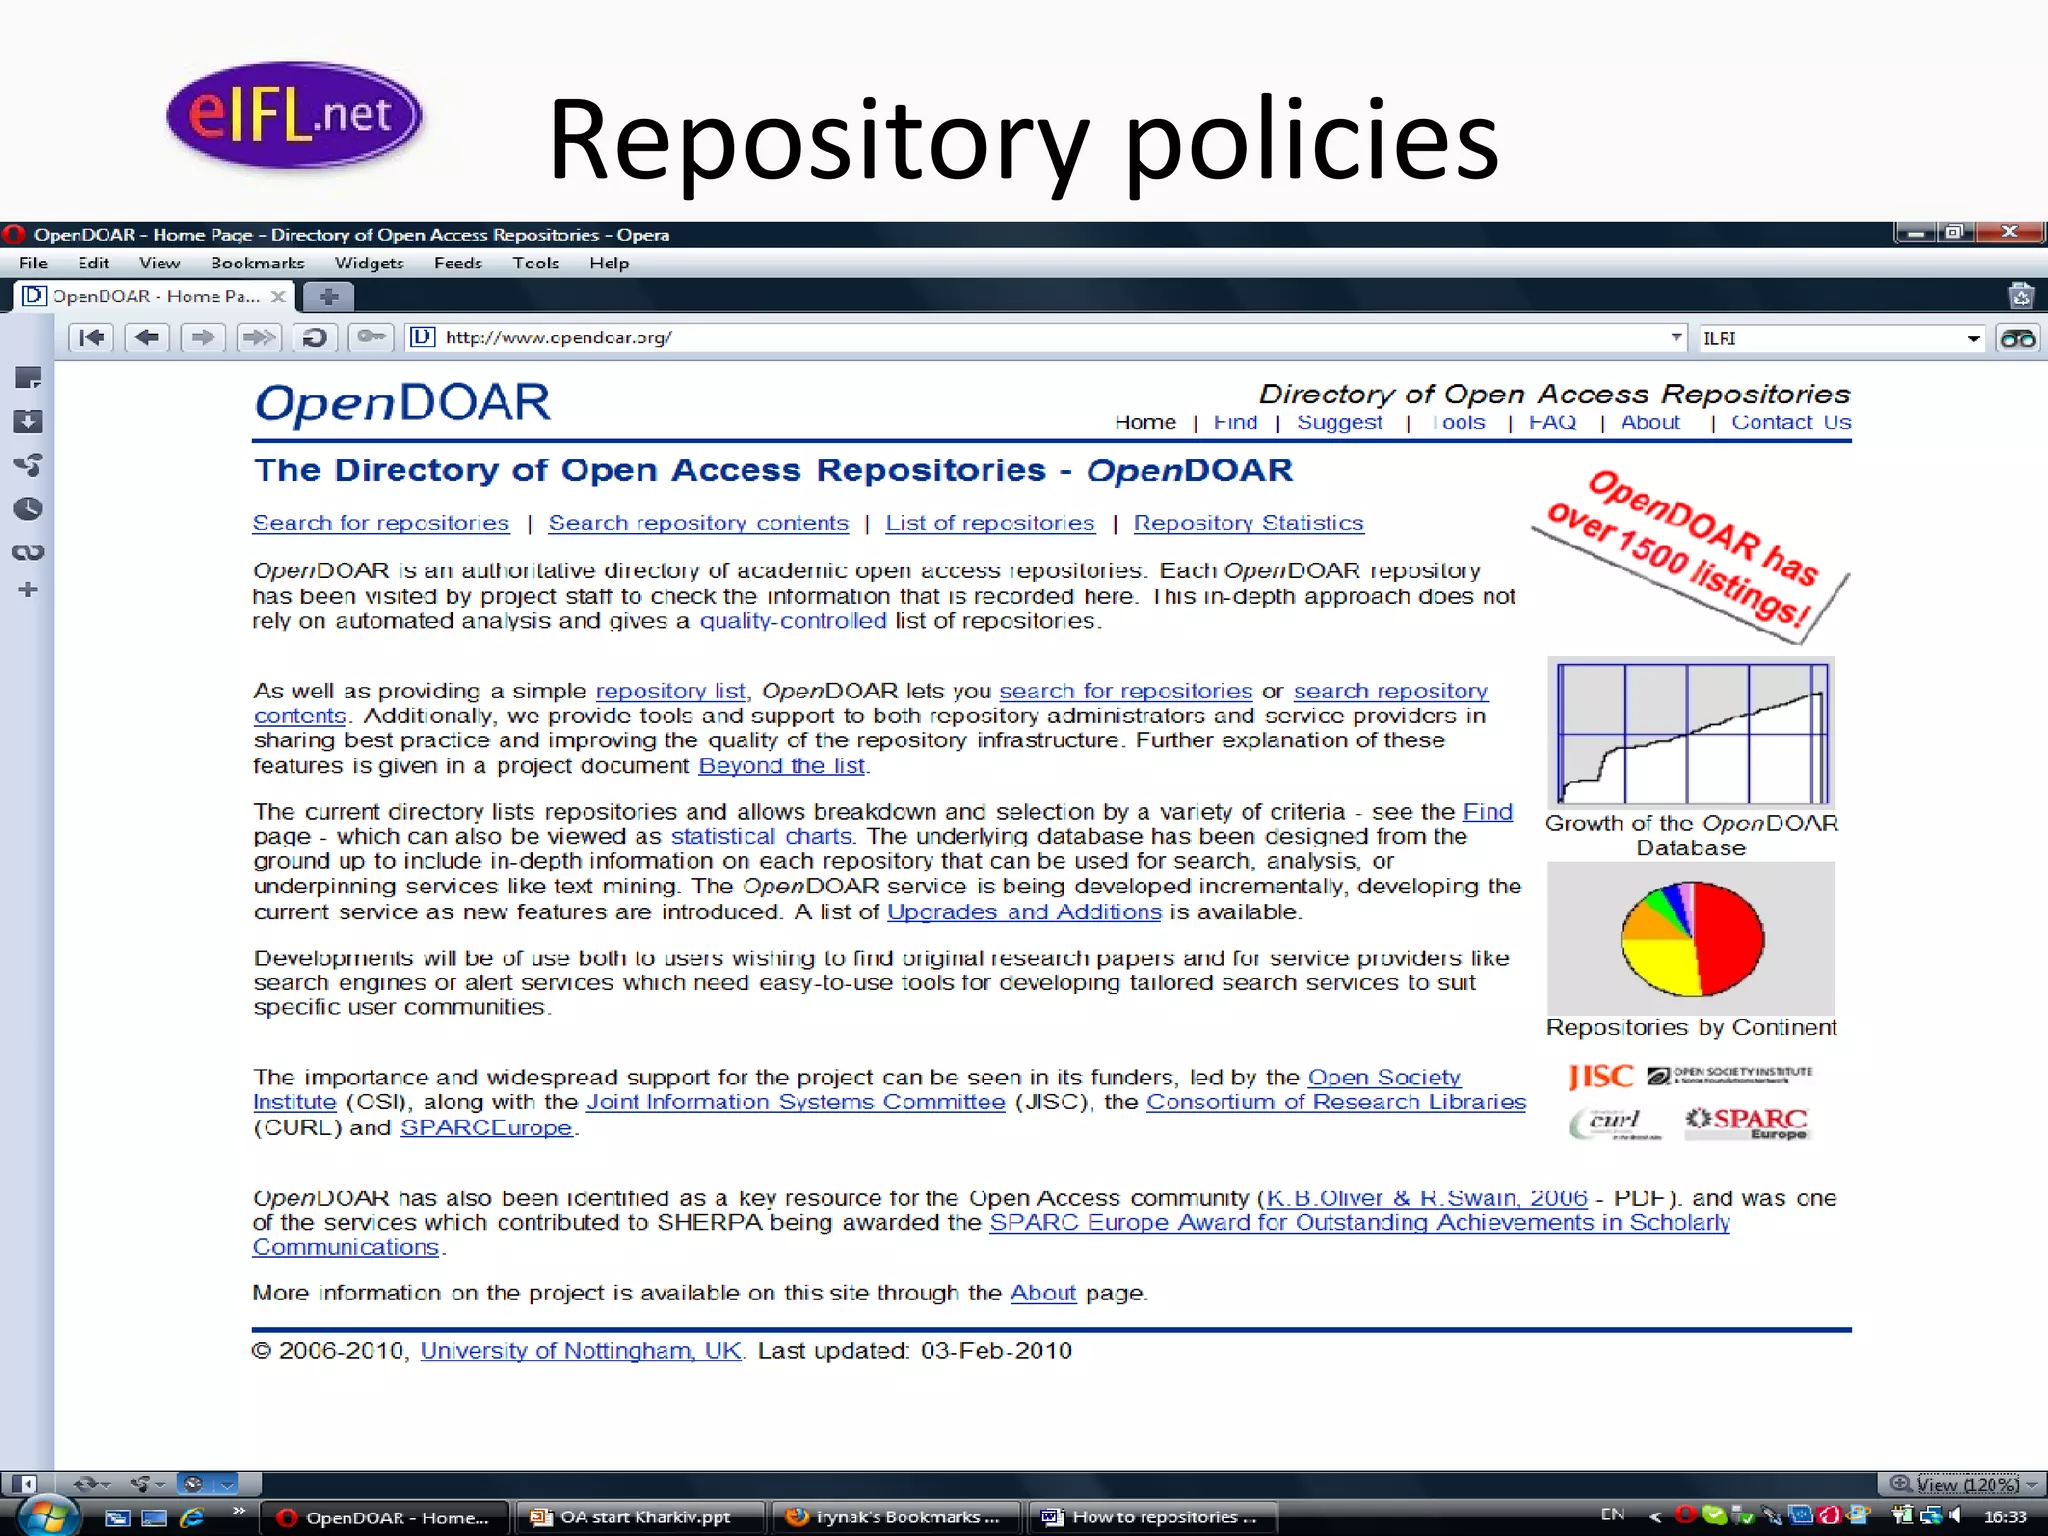
Task: Open Search repository contents link
Action: coord(699,523)
